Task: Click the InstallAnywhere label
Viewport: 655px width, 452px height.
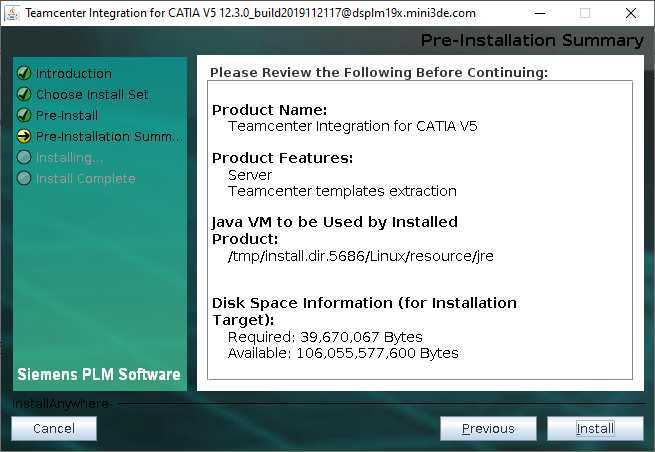Action: coord(60,404)
